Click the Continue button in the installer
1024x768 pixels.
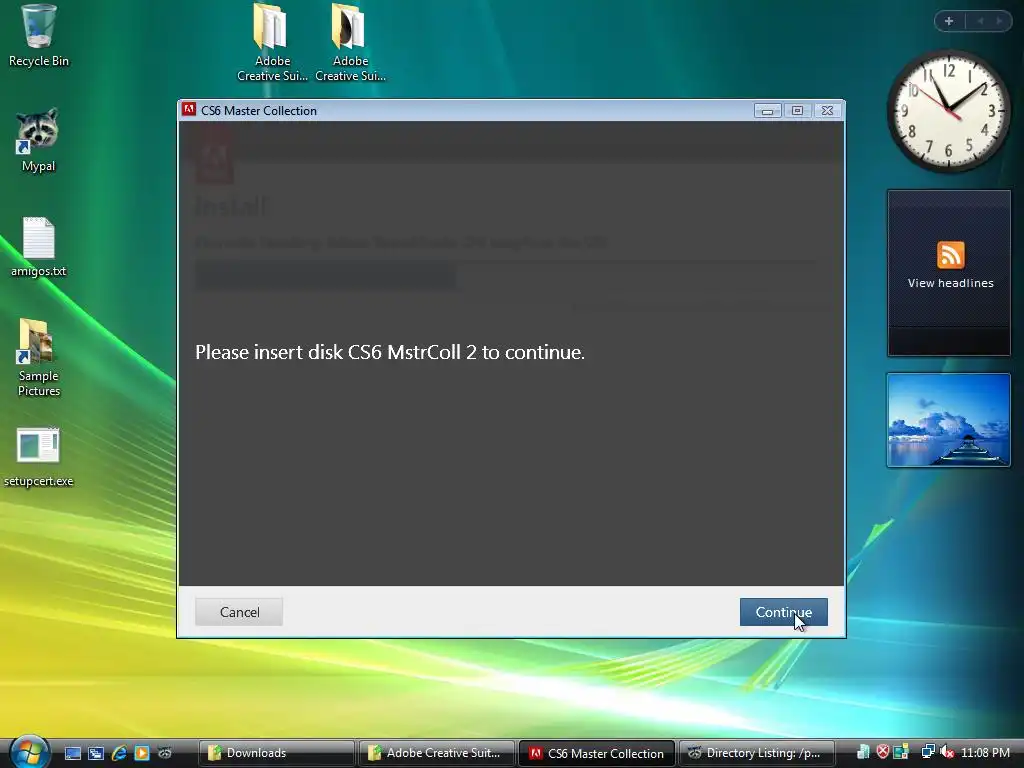pos(783,612)
